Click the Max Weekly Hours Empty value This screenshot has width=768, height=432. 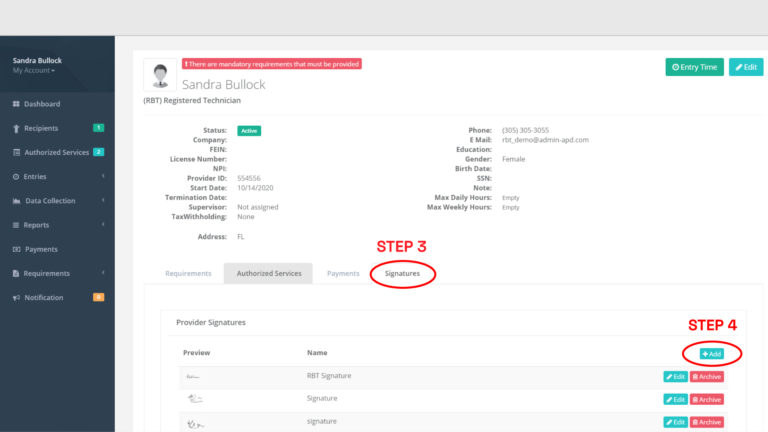tap(510, 208)
